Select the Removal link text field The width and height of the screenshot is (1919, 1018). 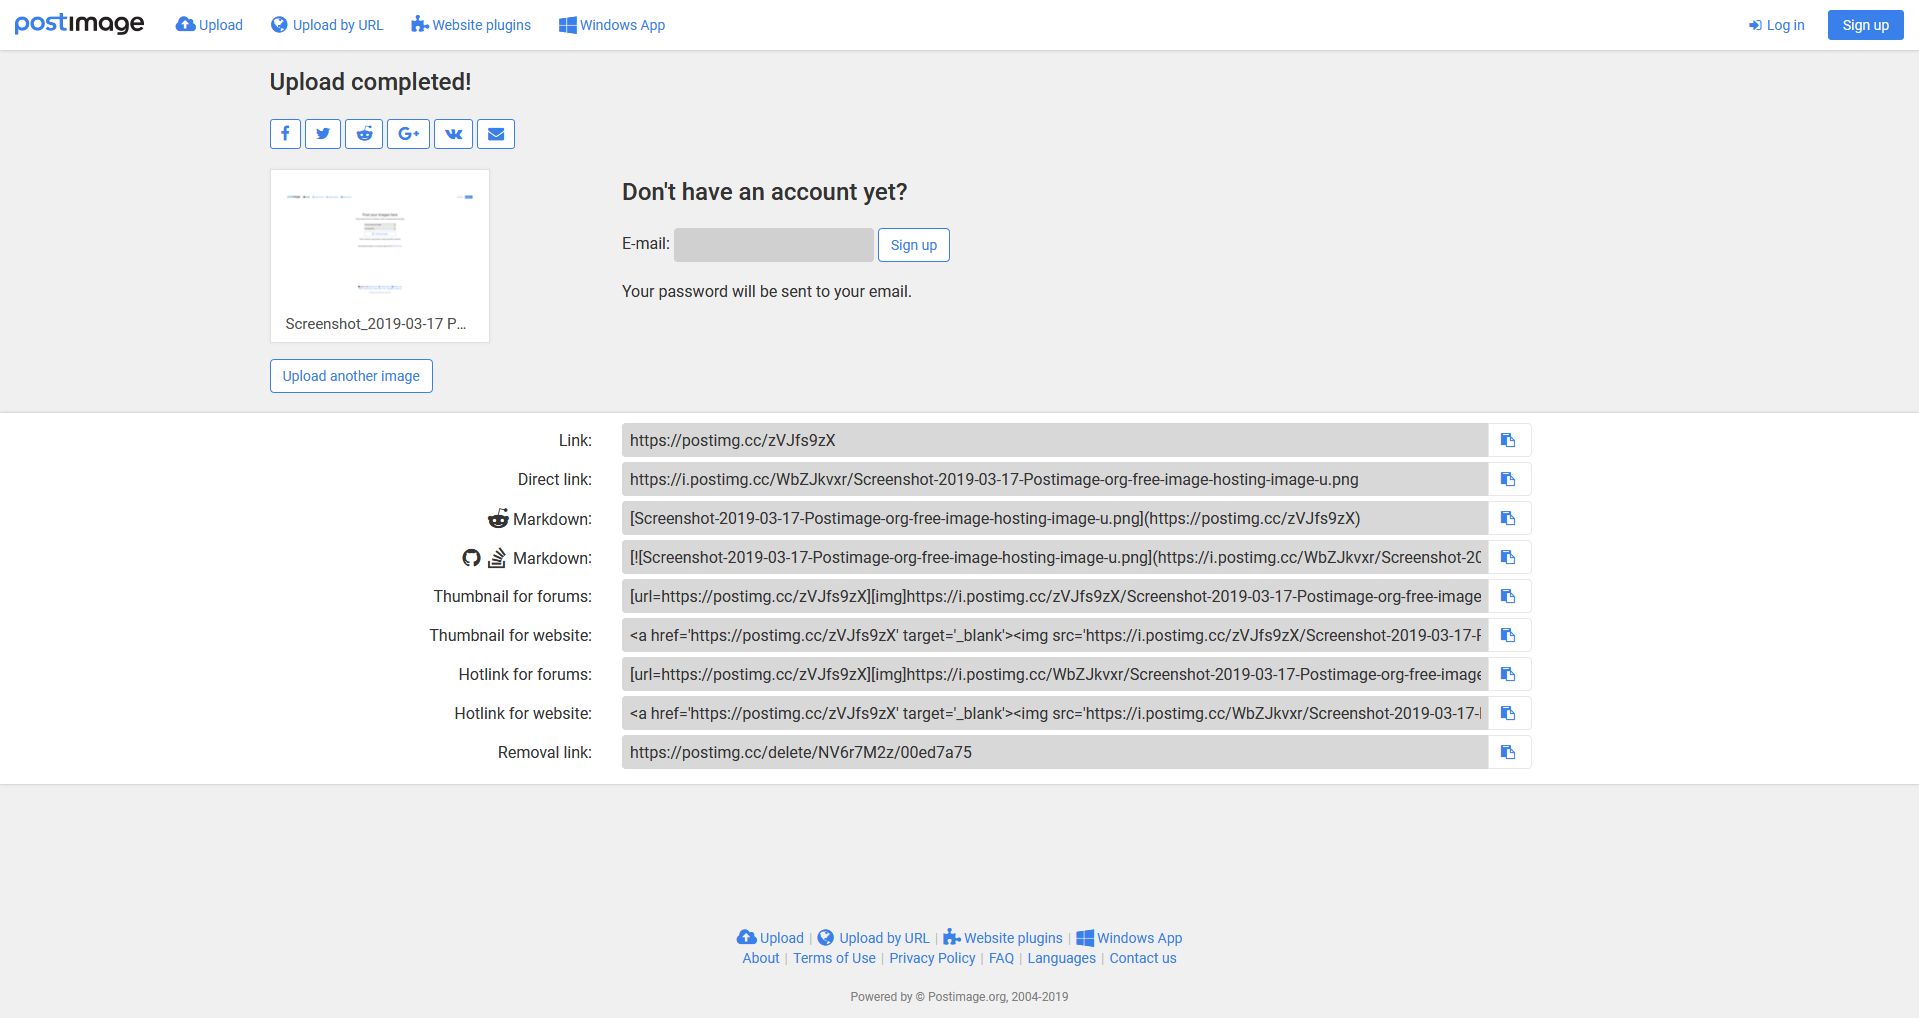coord(1055,752)
